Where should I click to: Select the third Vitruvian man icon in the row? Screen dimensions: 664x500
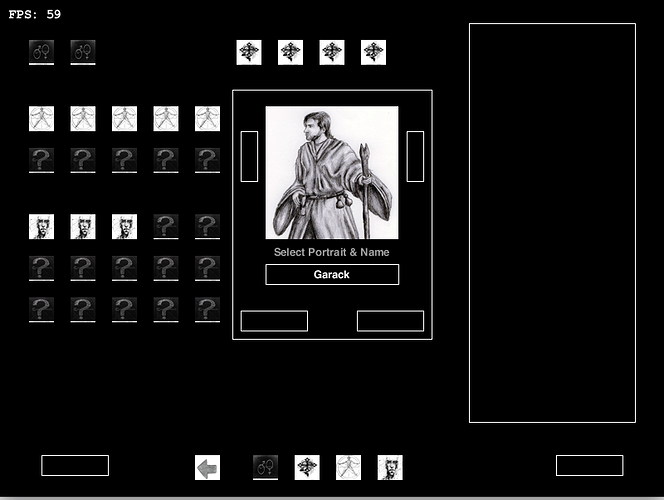click(124, 119)
